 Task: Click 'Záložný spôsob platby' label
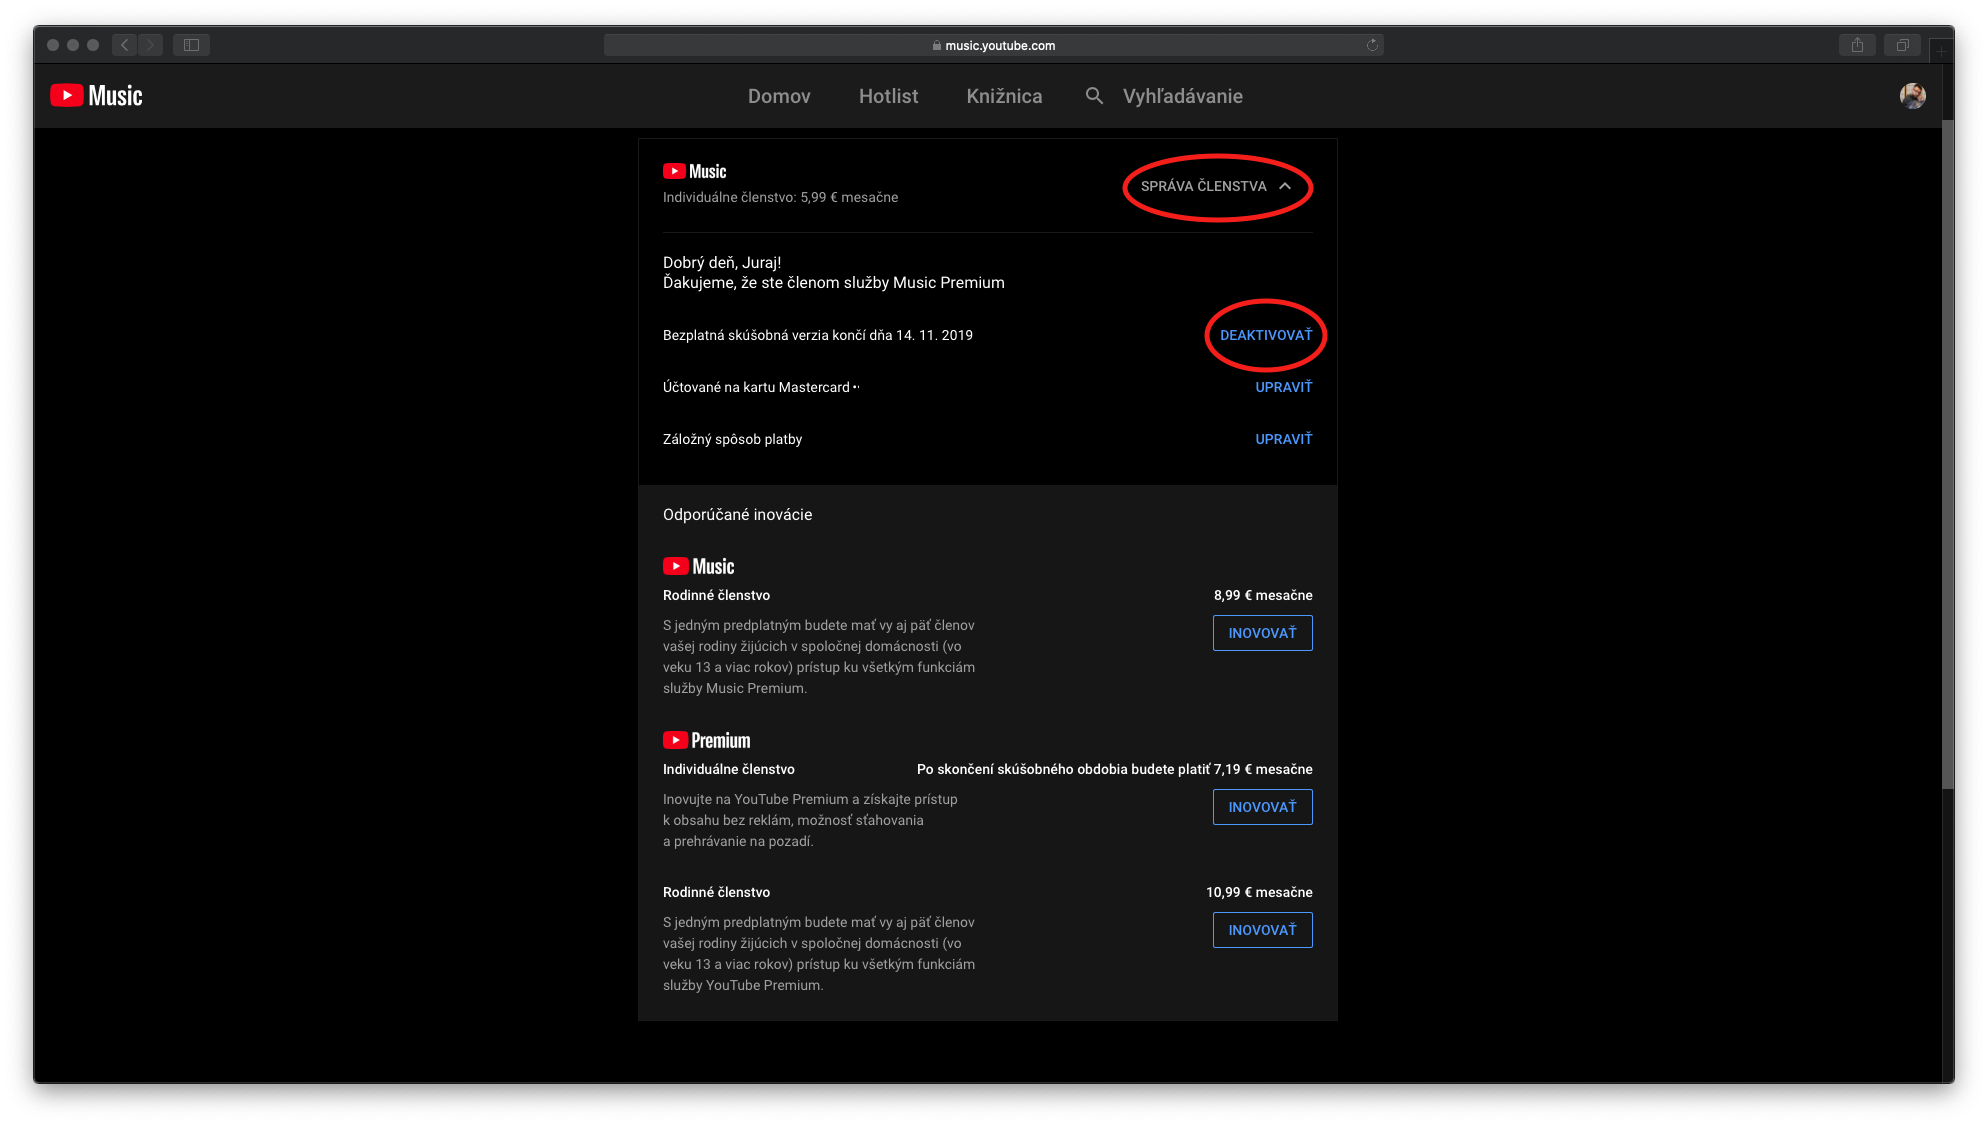[x=732, y=440]
